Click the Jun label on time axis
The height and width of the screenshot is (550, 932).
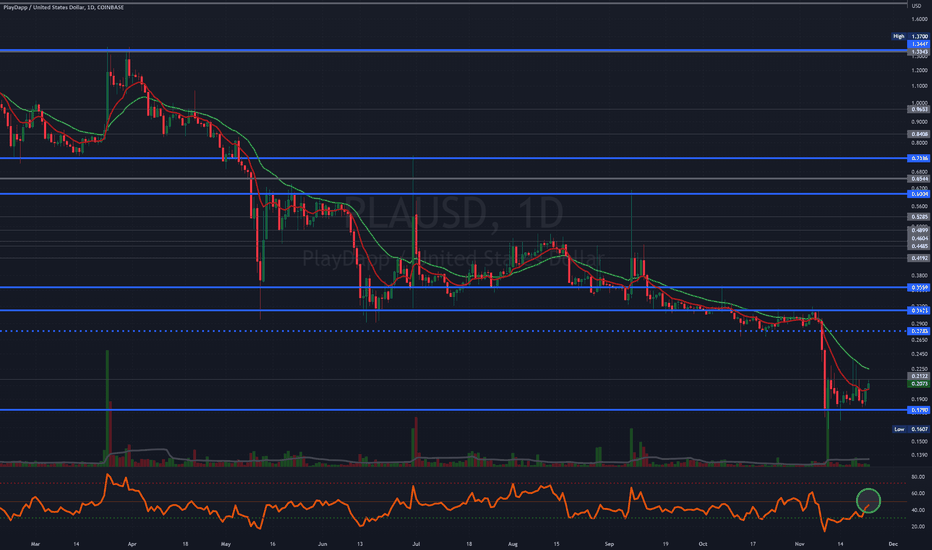[322, 543]
